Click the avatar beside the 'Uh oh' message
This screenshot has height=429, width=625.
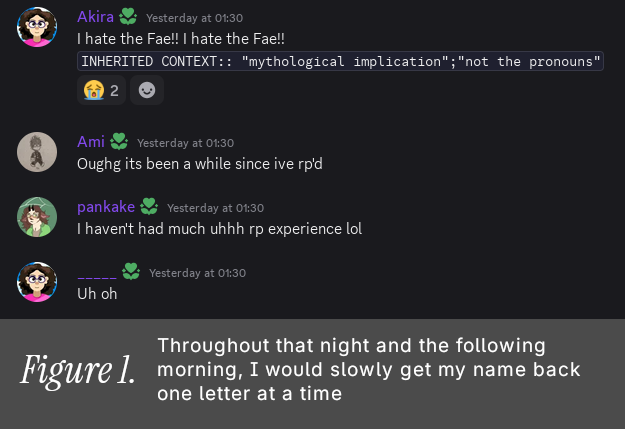[37, 282]
